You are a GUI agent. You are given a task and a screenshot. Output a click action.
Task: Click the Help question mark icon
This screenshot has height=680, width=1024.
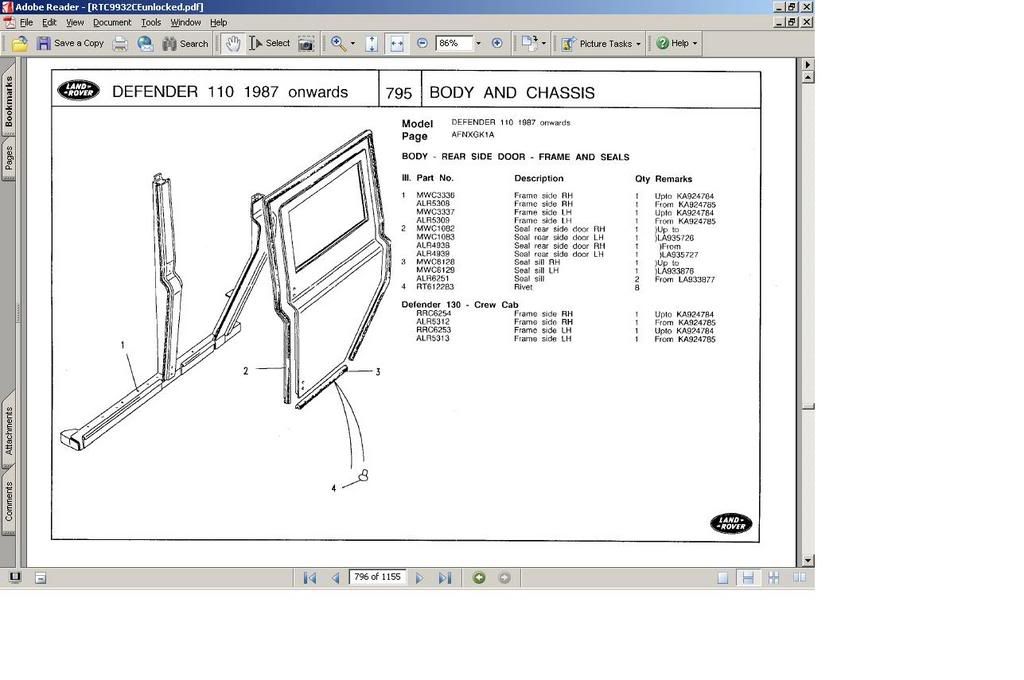coord(662,43)
